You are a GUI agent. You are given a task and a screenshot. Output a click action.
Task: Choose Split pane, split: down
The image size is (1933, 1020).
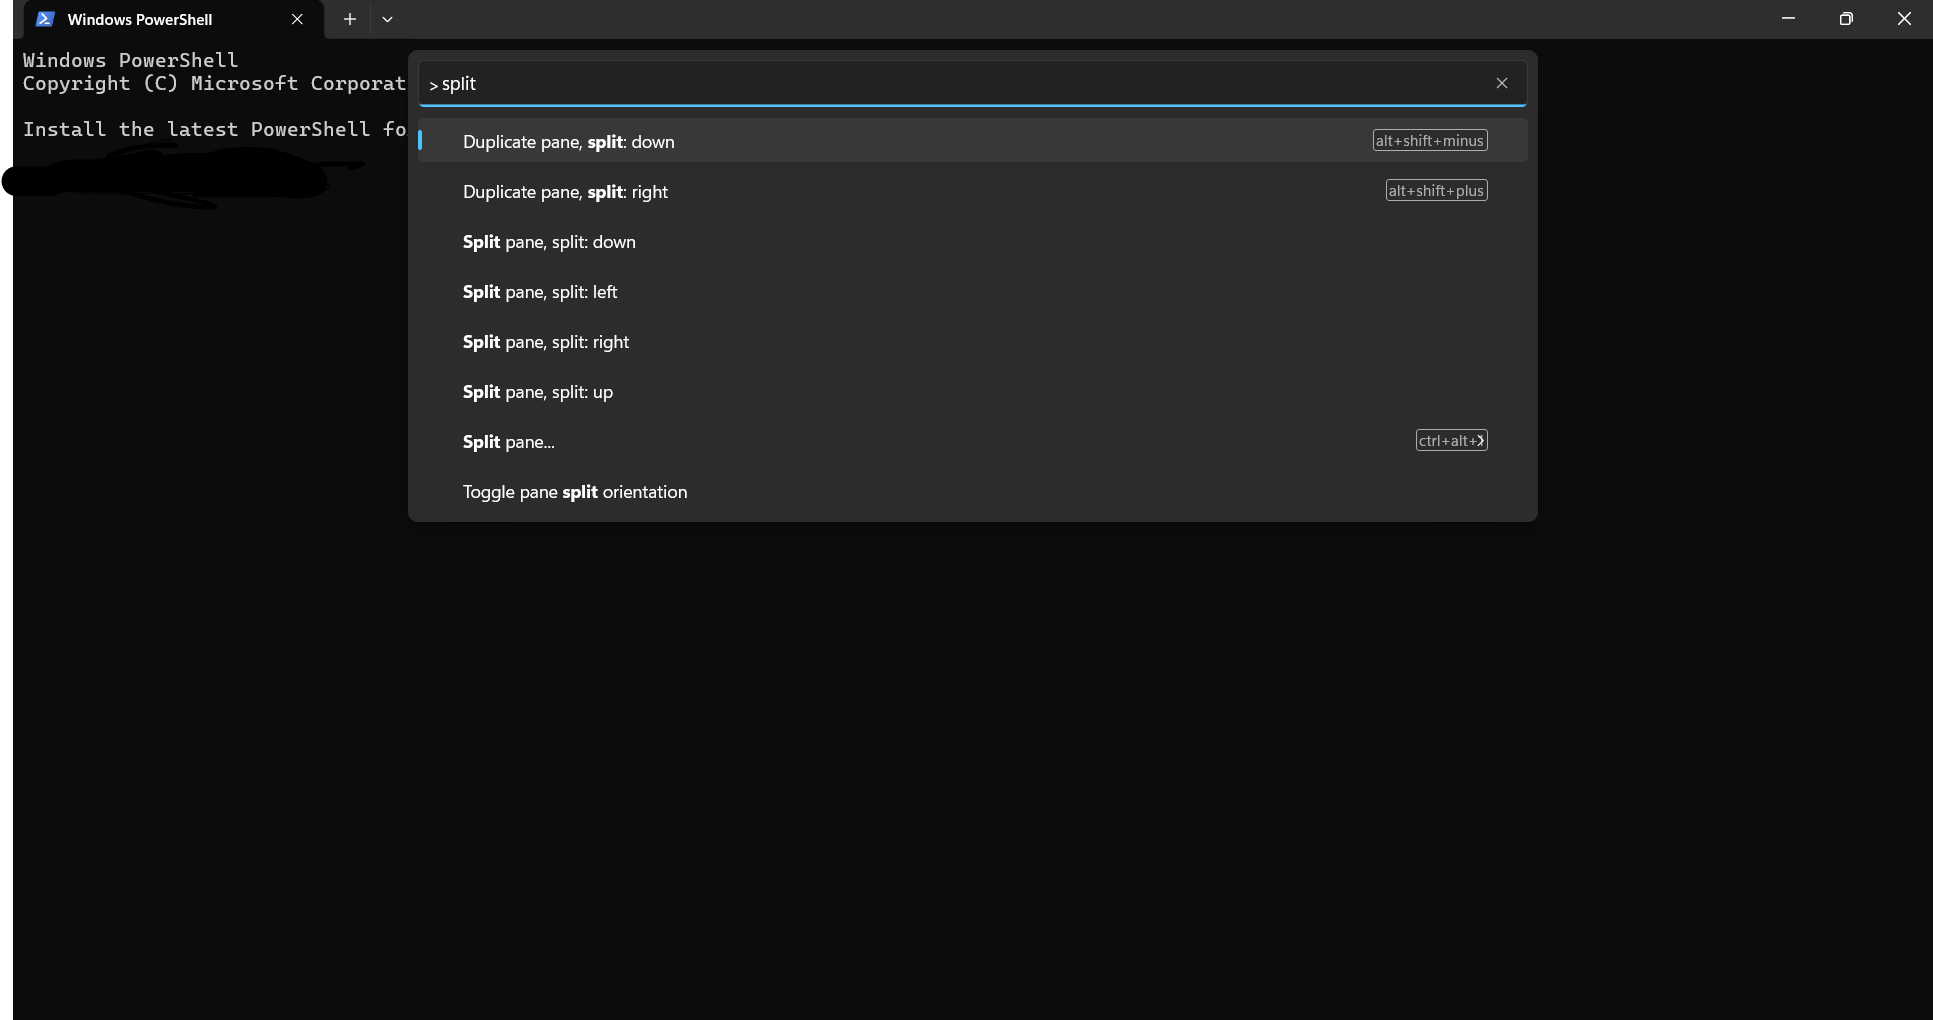click(x=973, y=241)
